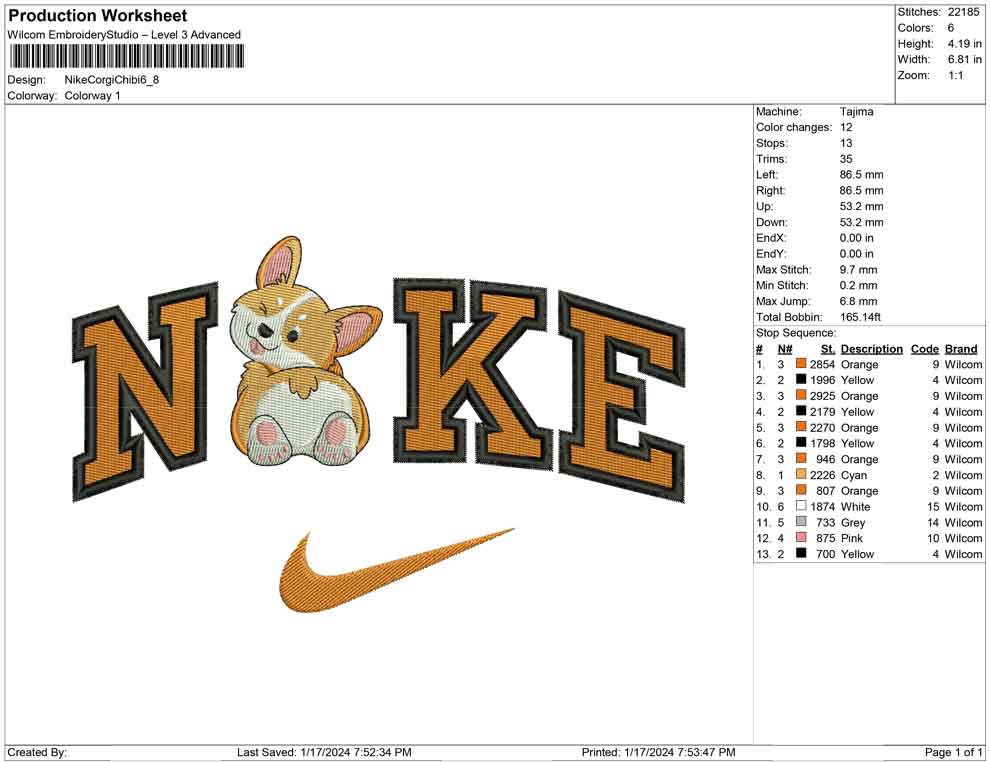Click the 'St.' column header
This screenshot has height=762, width=990.
(828, 348)
